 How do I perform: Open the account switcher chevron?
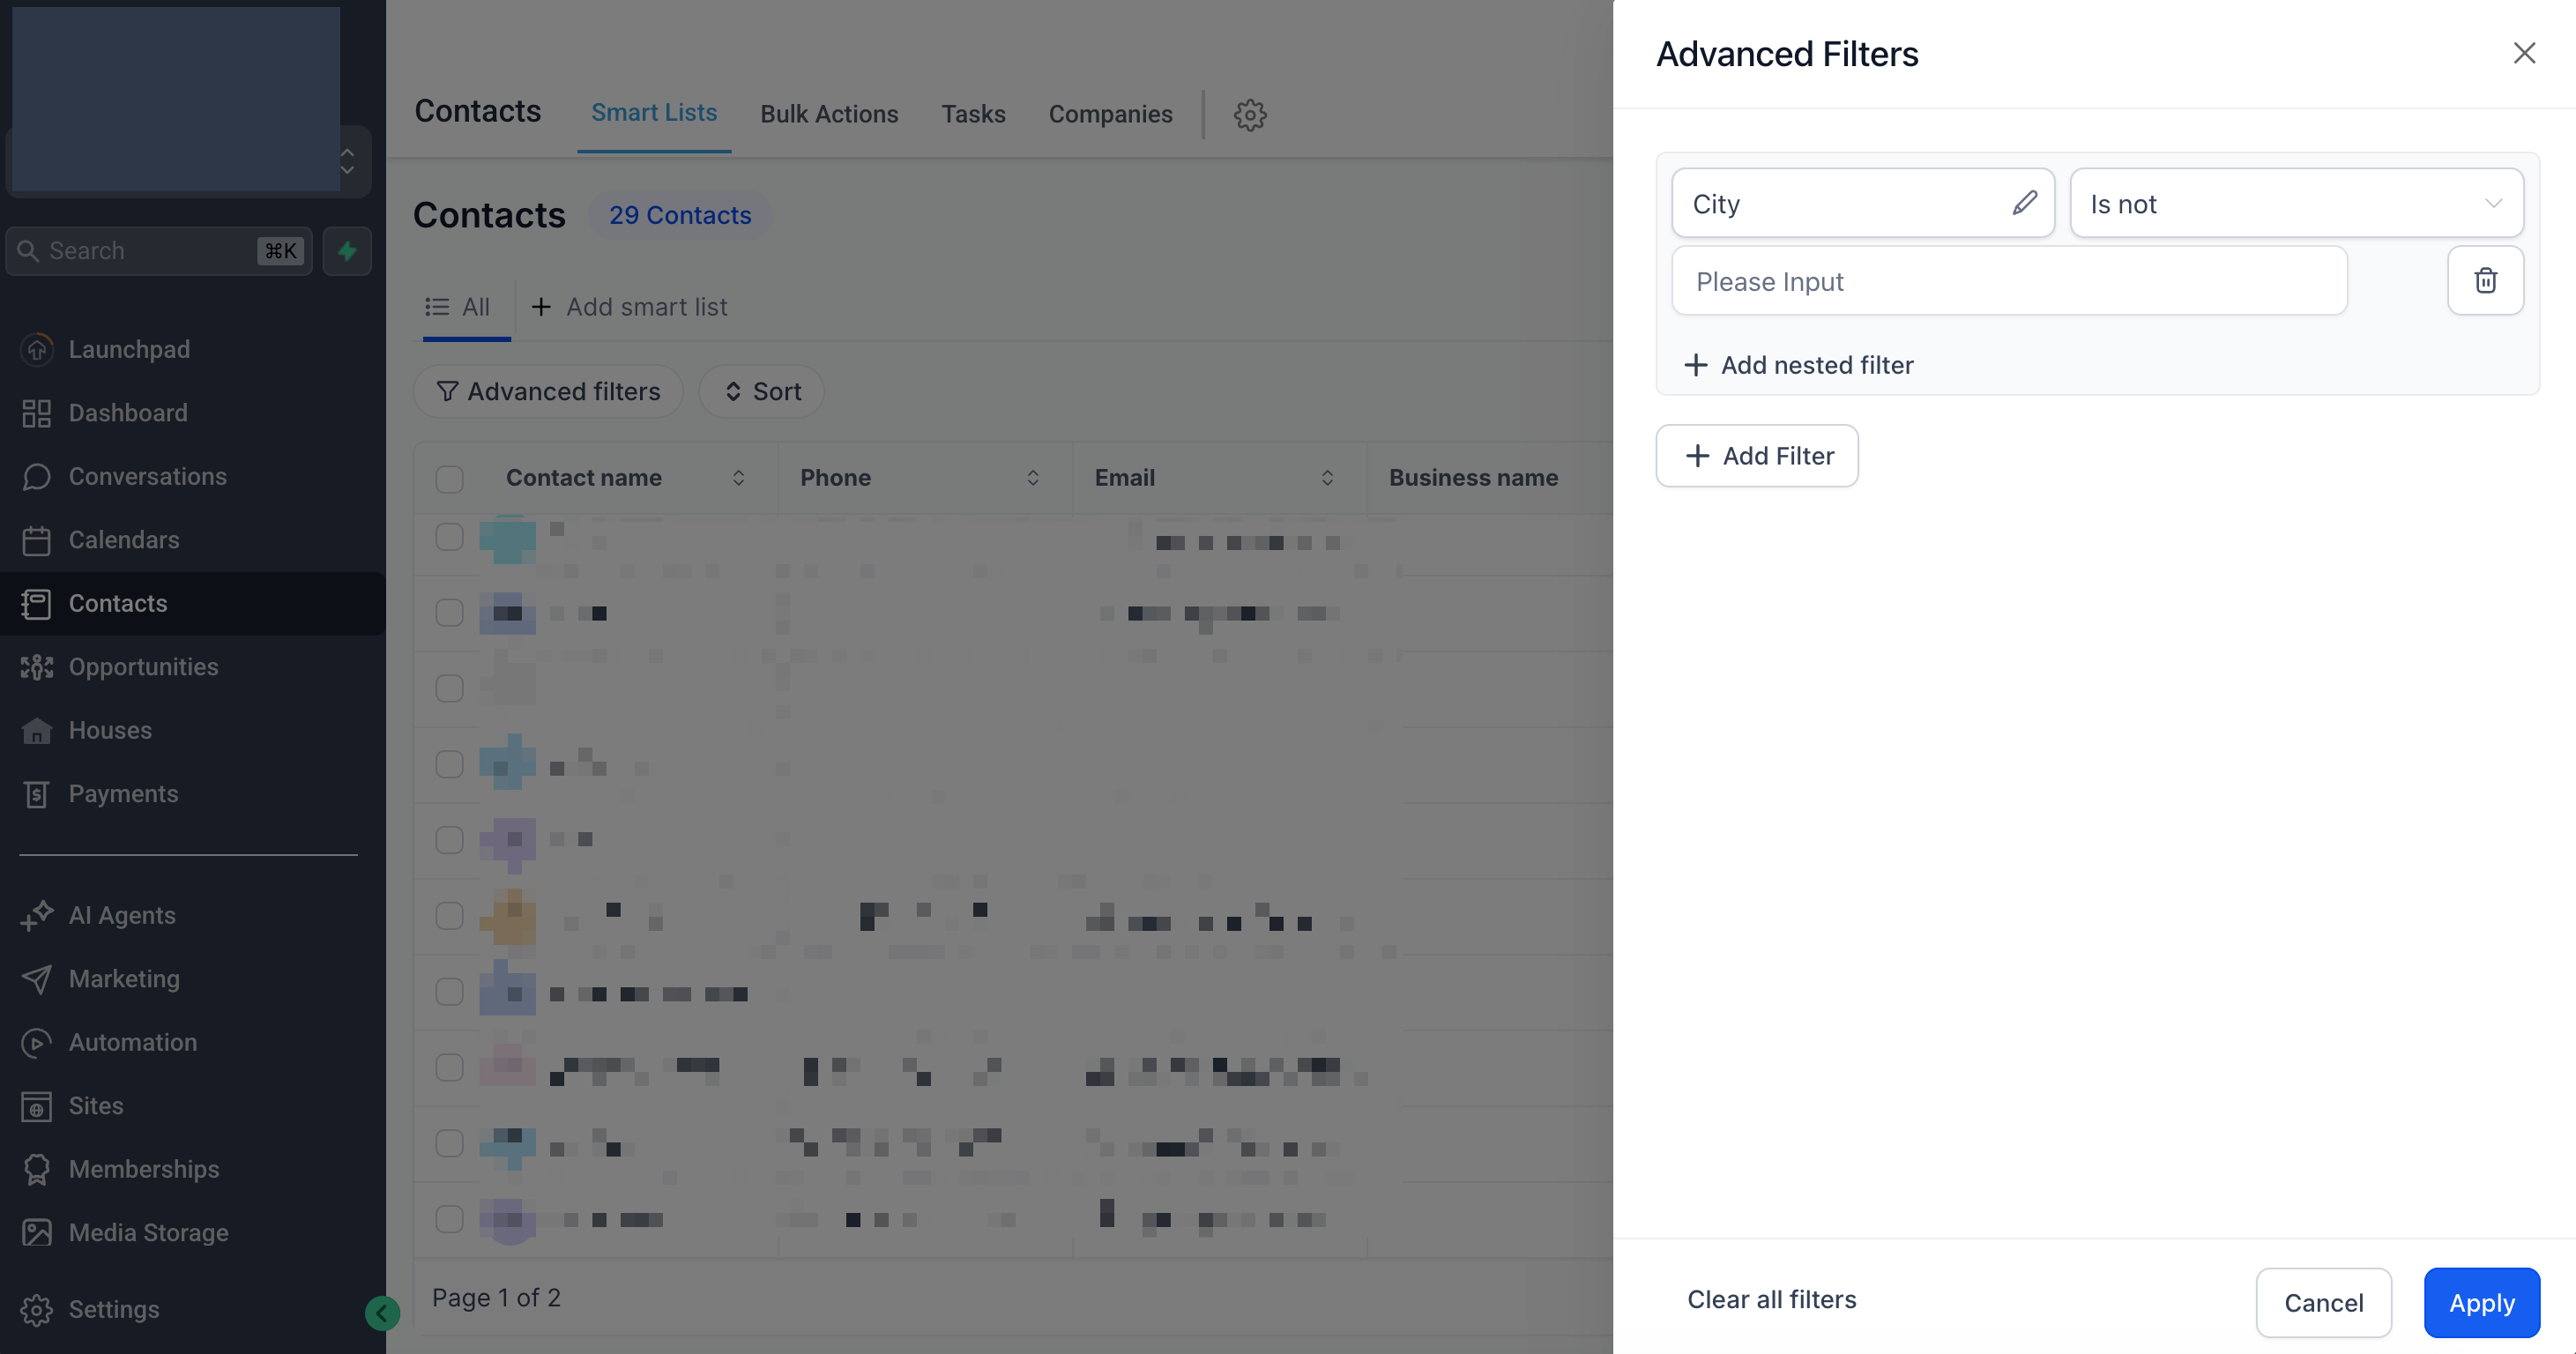(347, 161)
